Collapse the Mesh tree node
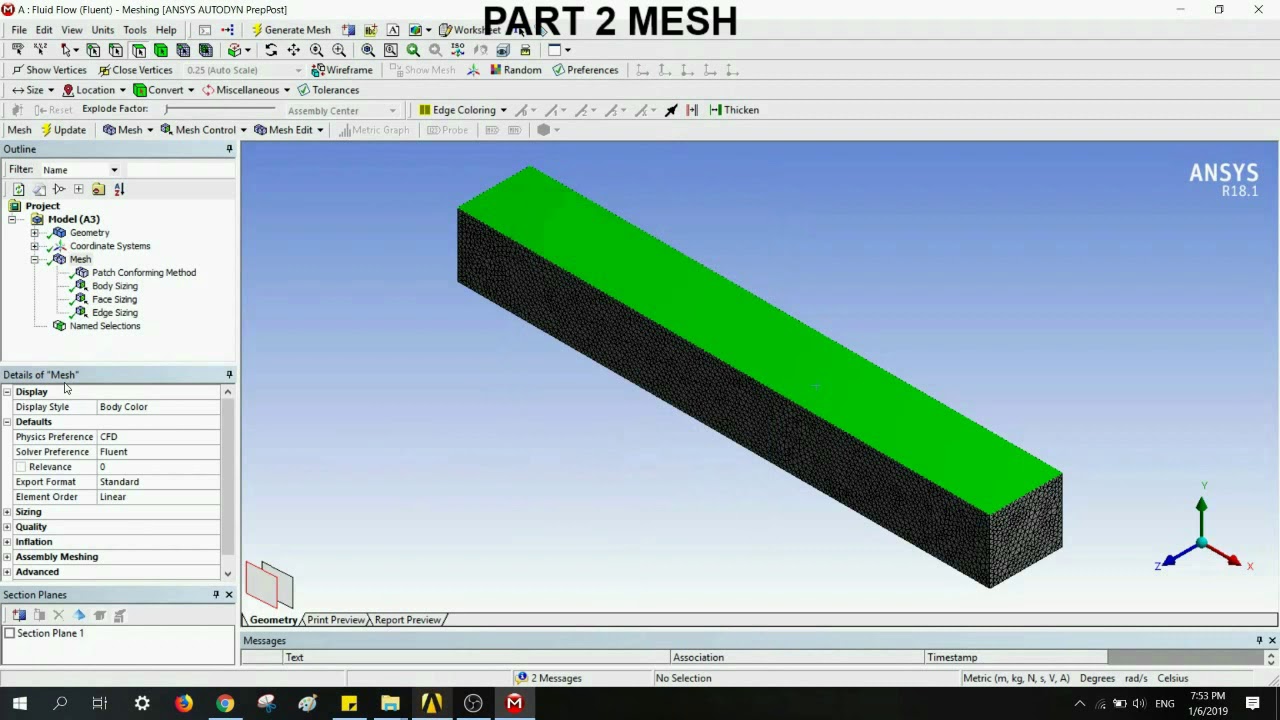 tap(35, 260)
